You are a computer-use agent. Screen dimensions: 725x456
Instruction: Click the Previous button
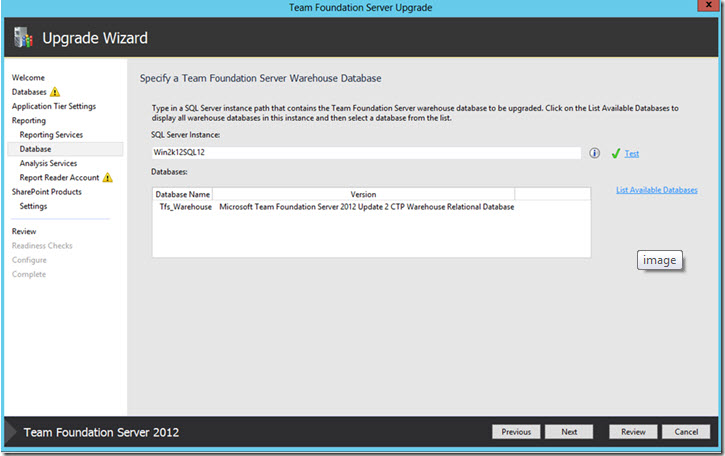point(516,431)
